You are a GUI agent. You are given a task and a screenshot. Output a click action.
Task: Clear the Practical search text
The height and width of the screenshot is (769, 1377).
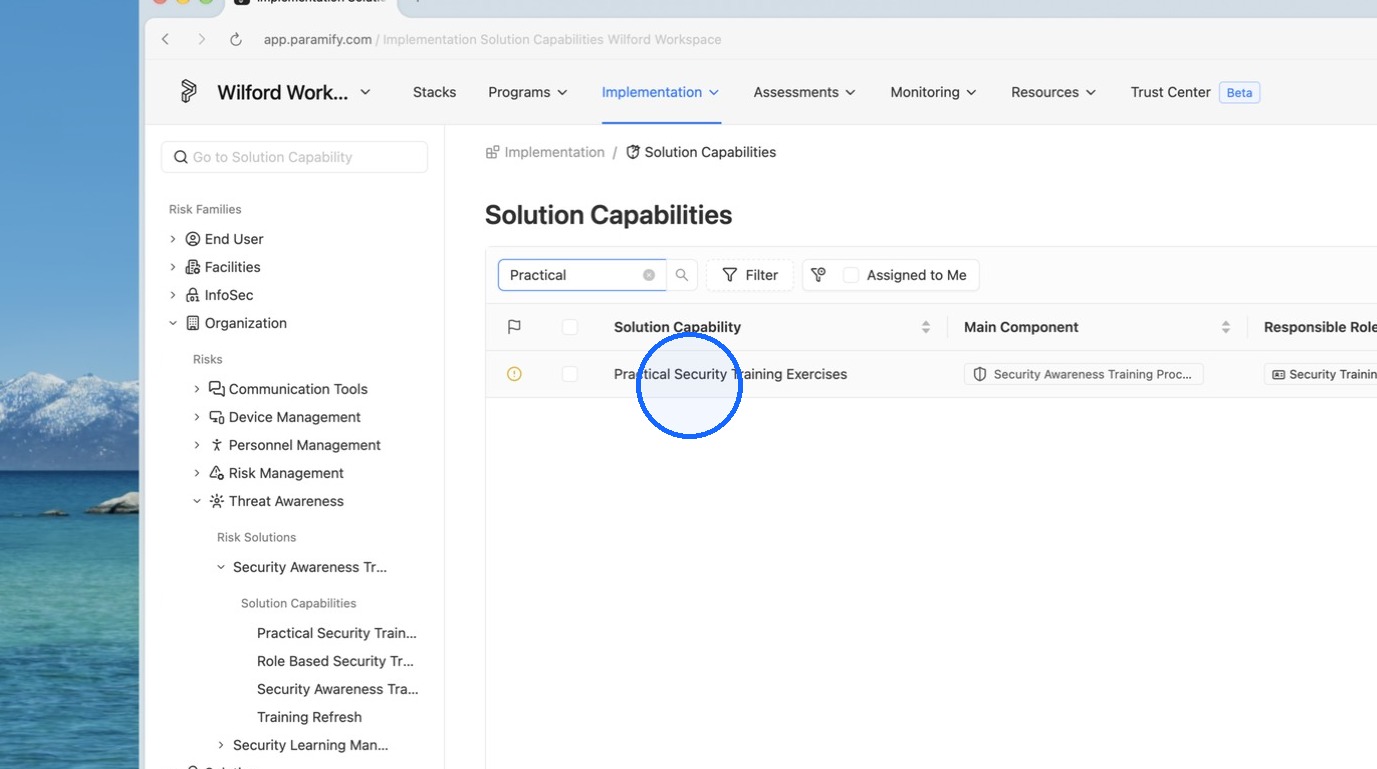(x=649, y=275)
